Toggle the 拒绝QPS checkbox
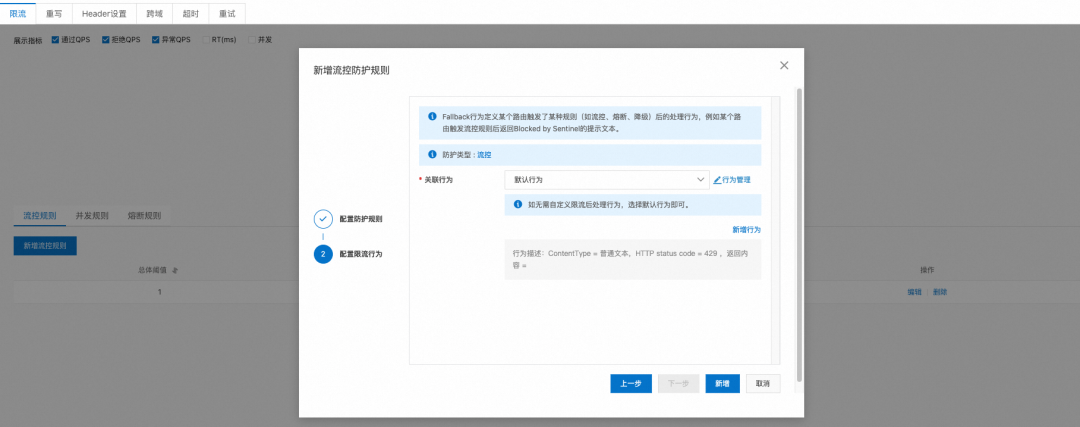The height and width of the screenshot is (427, 1080). click(105, 40)
